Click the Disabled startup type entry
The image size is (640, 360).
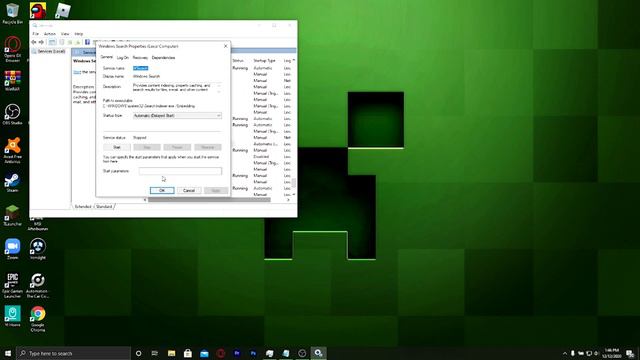[x=261, y=156]
